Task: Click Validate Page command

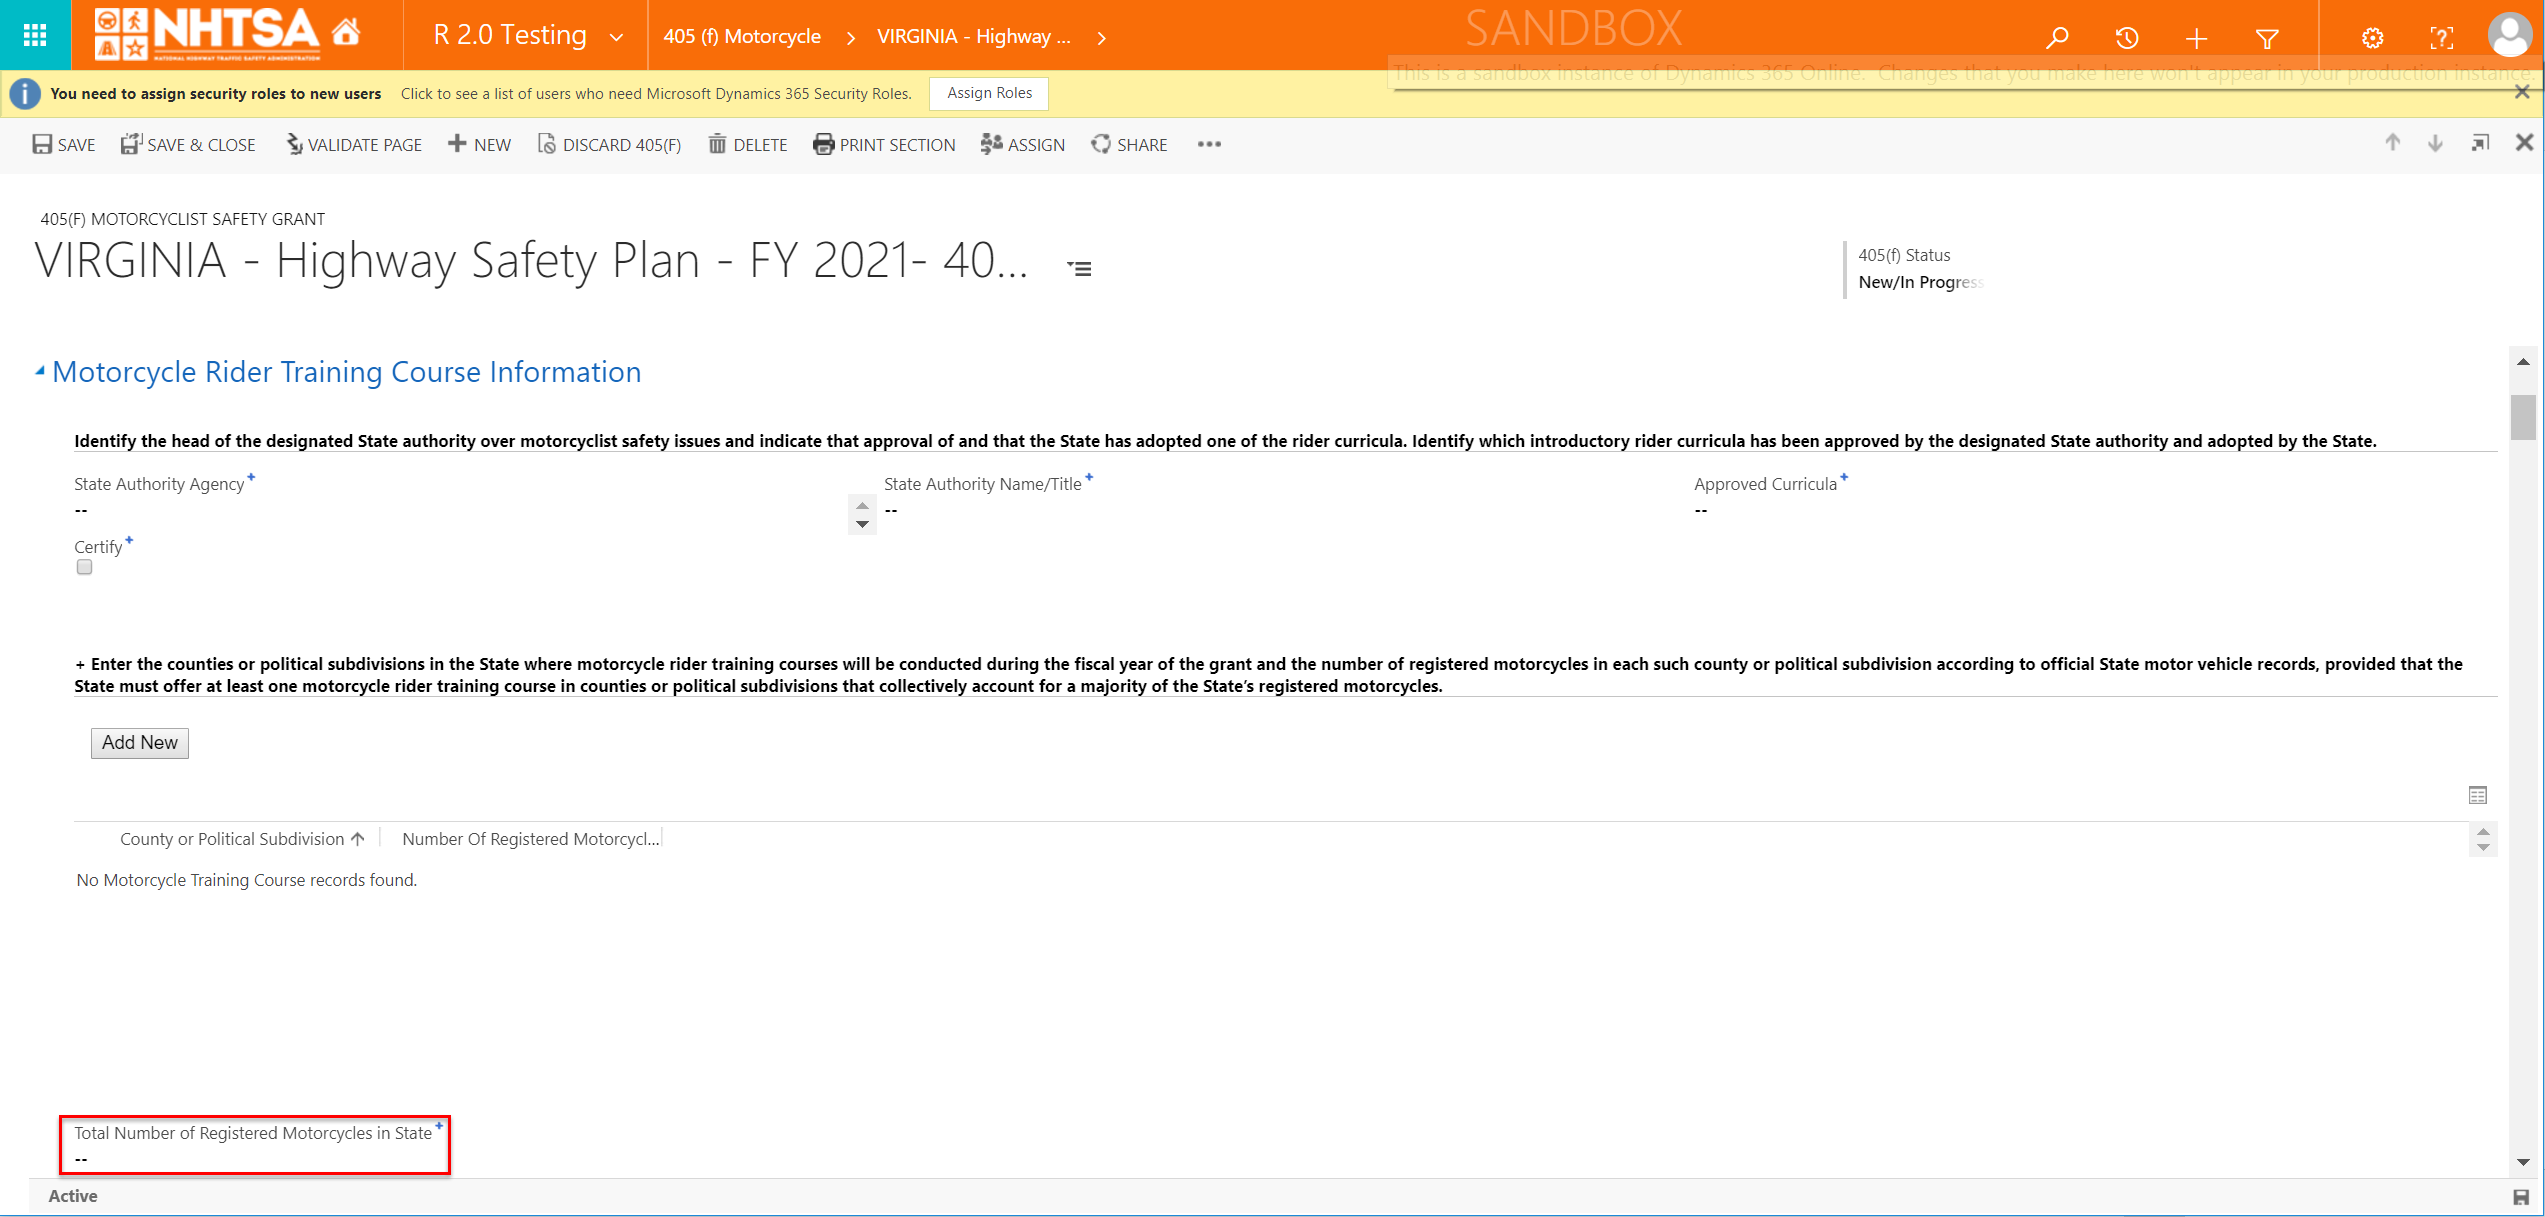Action: tap(354, 145)
